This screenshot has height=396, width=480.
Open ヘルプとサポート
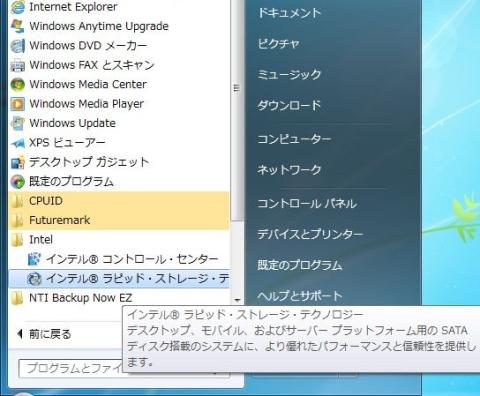(300, 296)
